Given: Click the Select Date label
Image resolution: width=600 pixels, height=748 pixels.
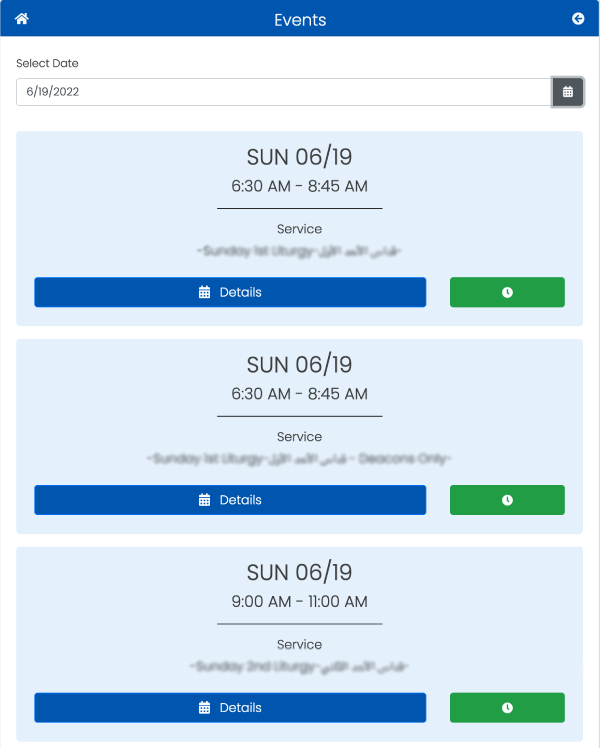Looking at the screenshot, I should pyautogui.click(x=47, y=63).
